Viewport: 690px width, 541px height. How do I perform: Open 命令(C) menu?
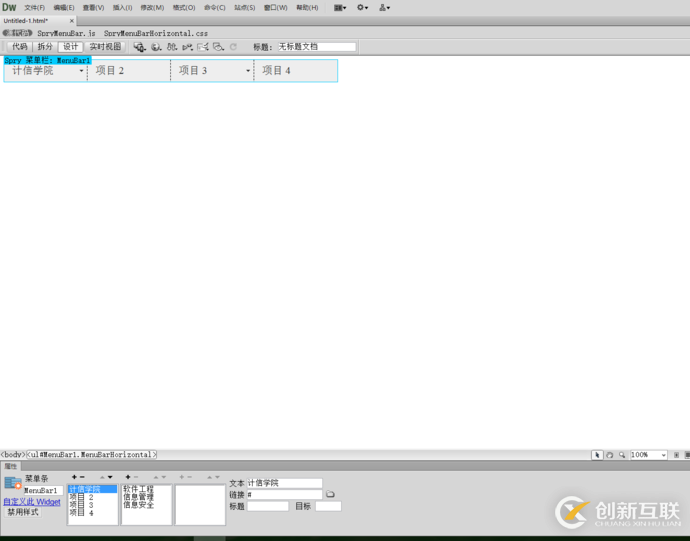click(x=215, y=7)
